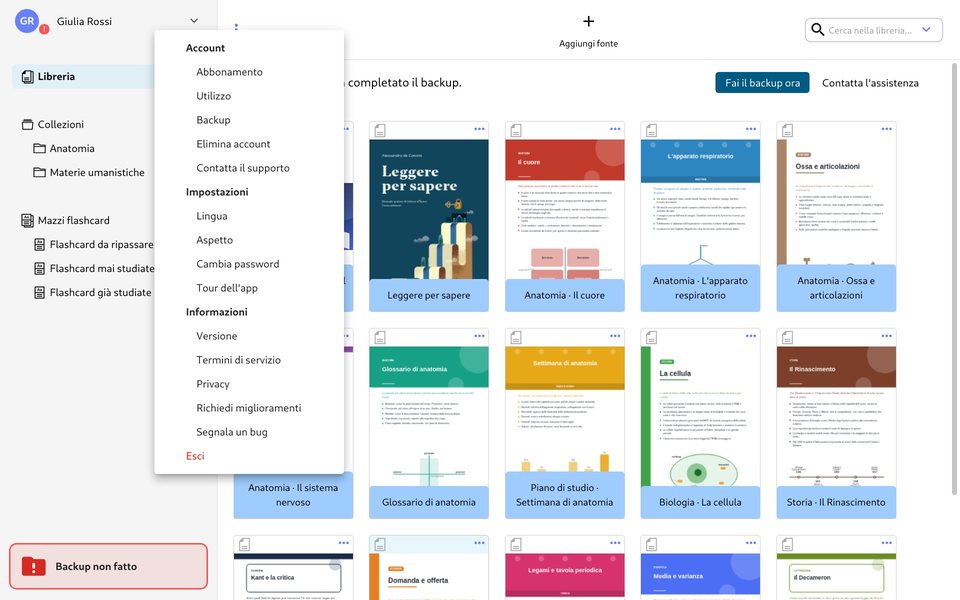Open options menu for L'apparato respiratorio card
The height and width of the screenshot is (600, 960).
[x=751, y=129]
